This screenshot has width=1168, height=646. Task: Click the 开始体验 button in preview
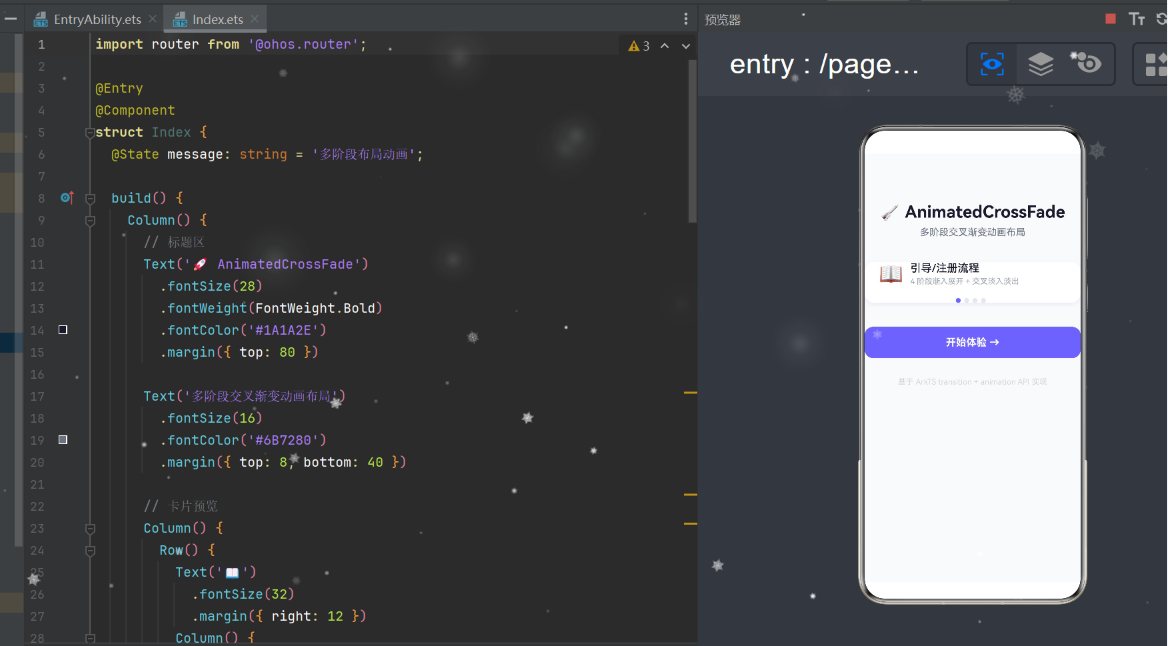coord(972,342)
